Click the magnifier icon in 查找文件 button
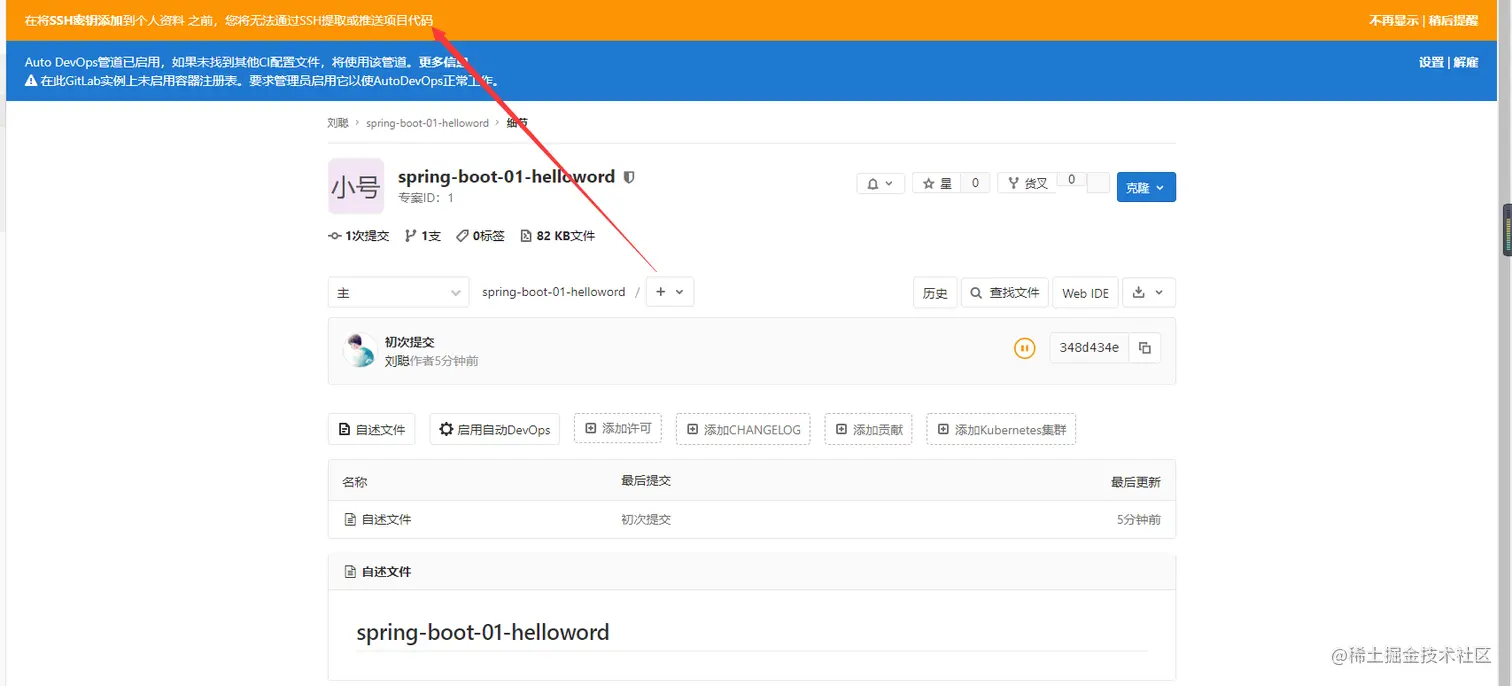This screenshot has width=1512, height=686. pos(977,293)
